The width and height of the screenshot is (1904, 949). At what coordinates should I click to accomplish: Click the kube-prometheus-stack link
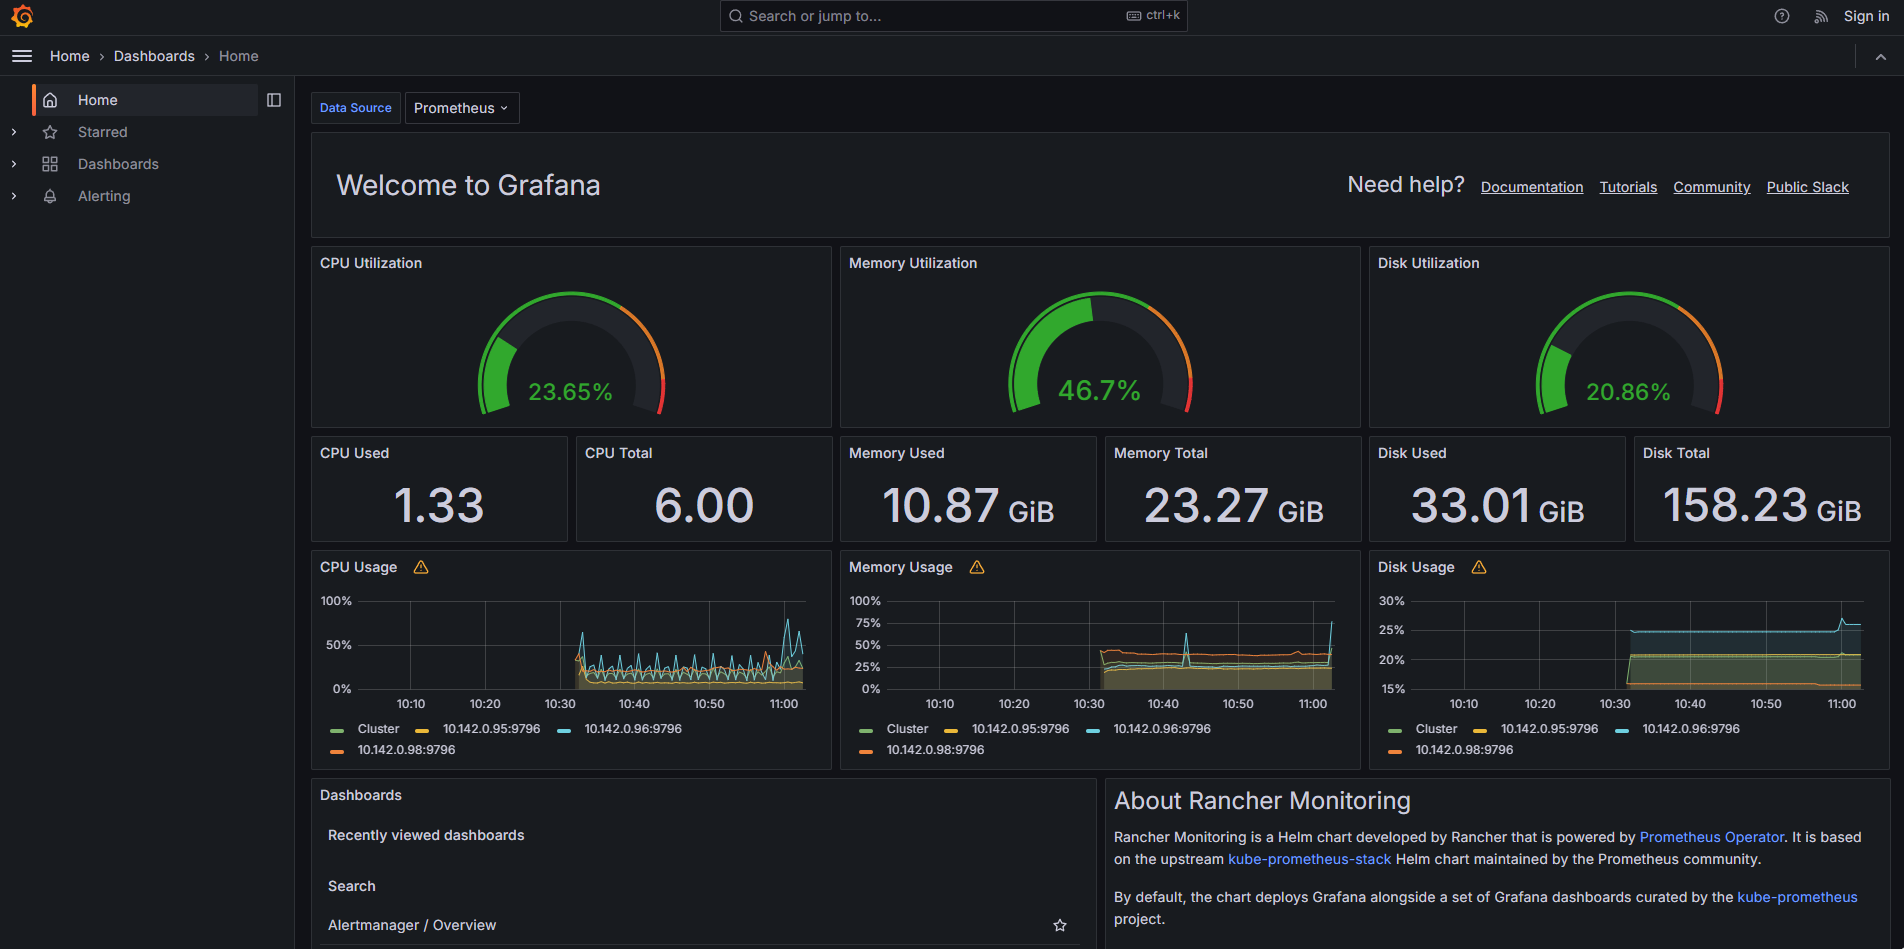1309,859
